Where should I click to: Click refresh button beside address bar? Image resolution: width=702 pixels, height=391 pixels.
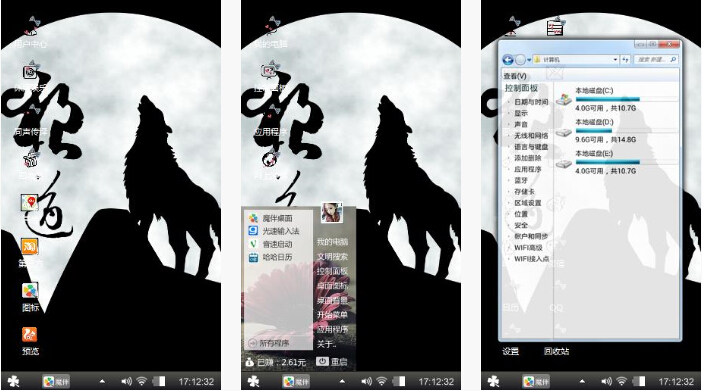click(x=625, y=59)
